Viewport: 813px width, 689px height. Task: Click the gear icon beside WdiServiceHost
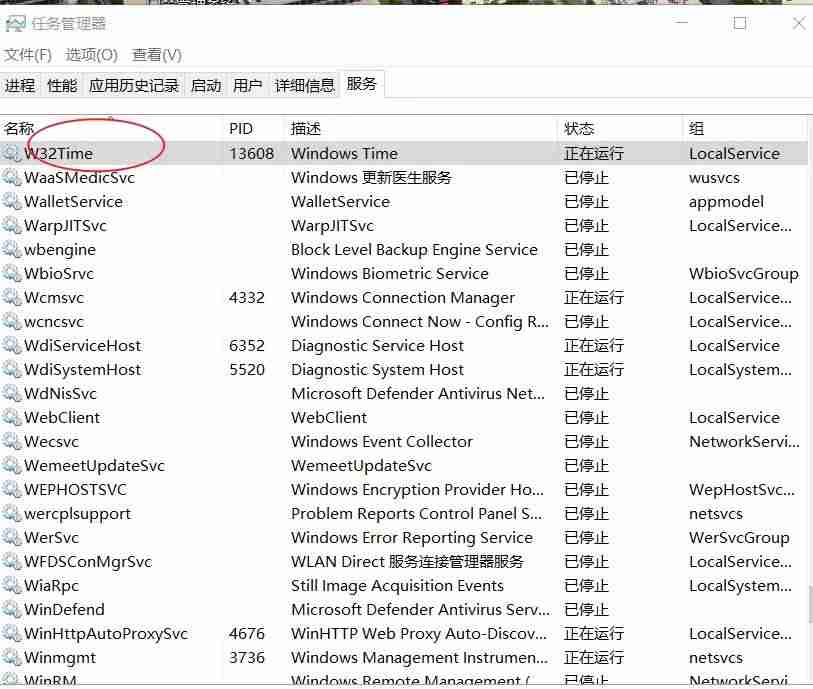[x=11, y=345]
